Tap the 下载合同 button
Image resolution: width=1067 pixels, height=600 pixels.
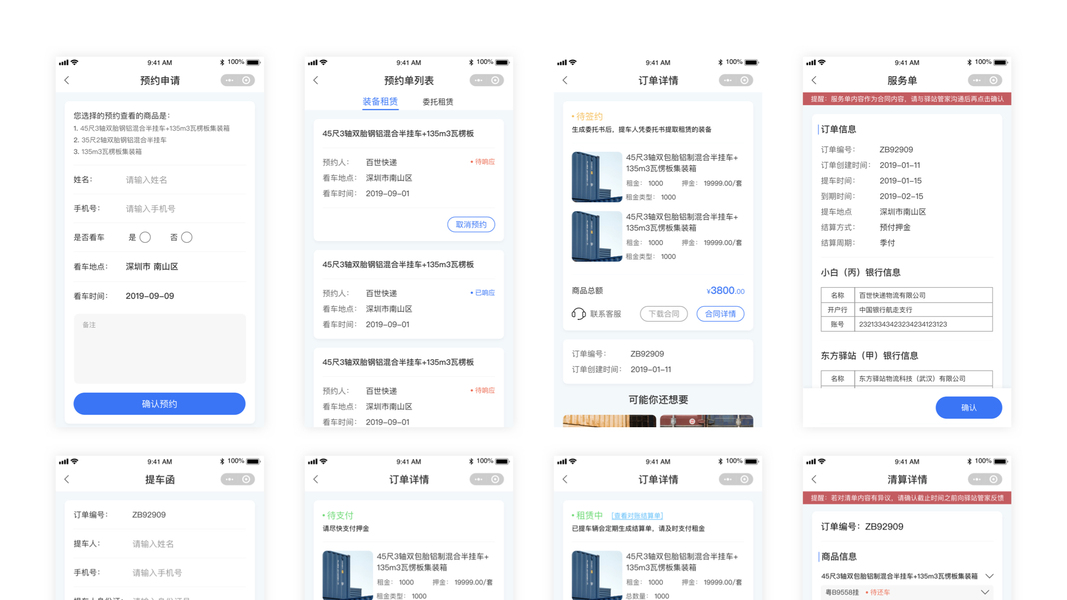pyautogui.click(x=663, y=314)
